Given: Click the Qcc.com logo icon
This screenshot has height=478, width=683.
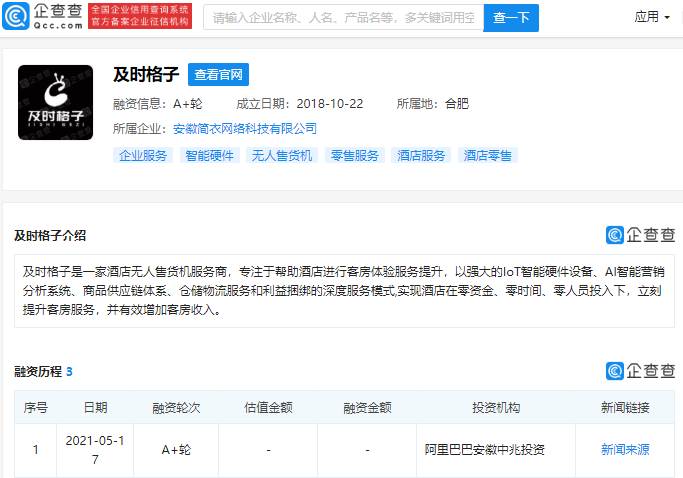Looking at the screenshot, I should (x=16, y=16).
